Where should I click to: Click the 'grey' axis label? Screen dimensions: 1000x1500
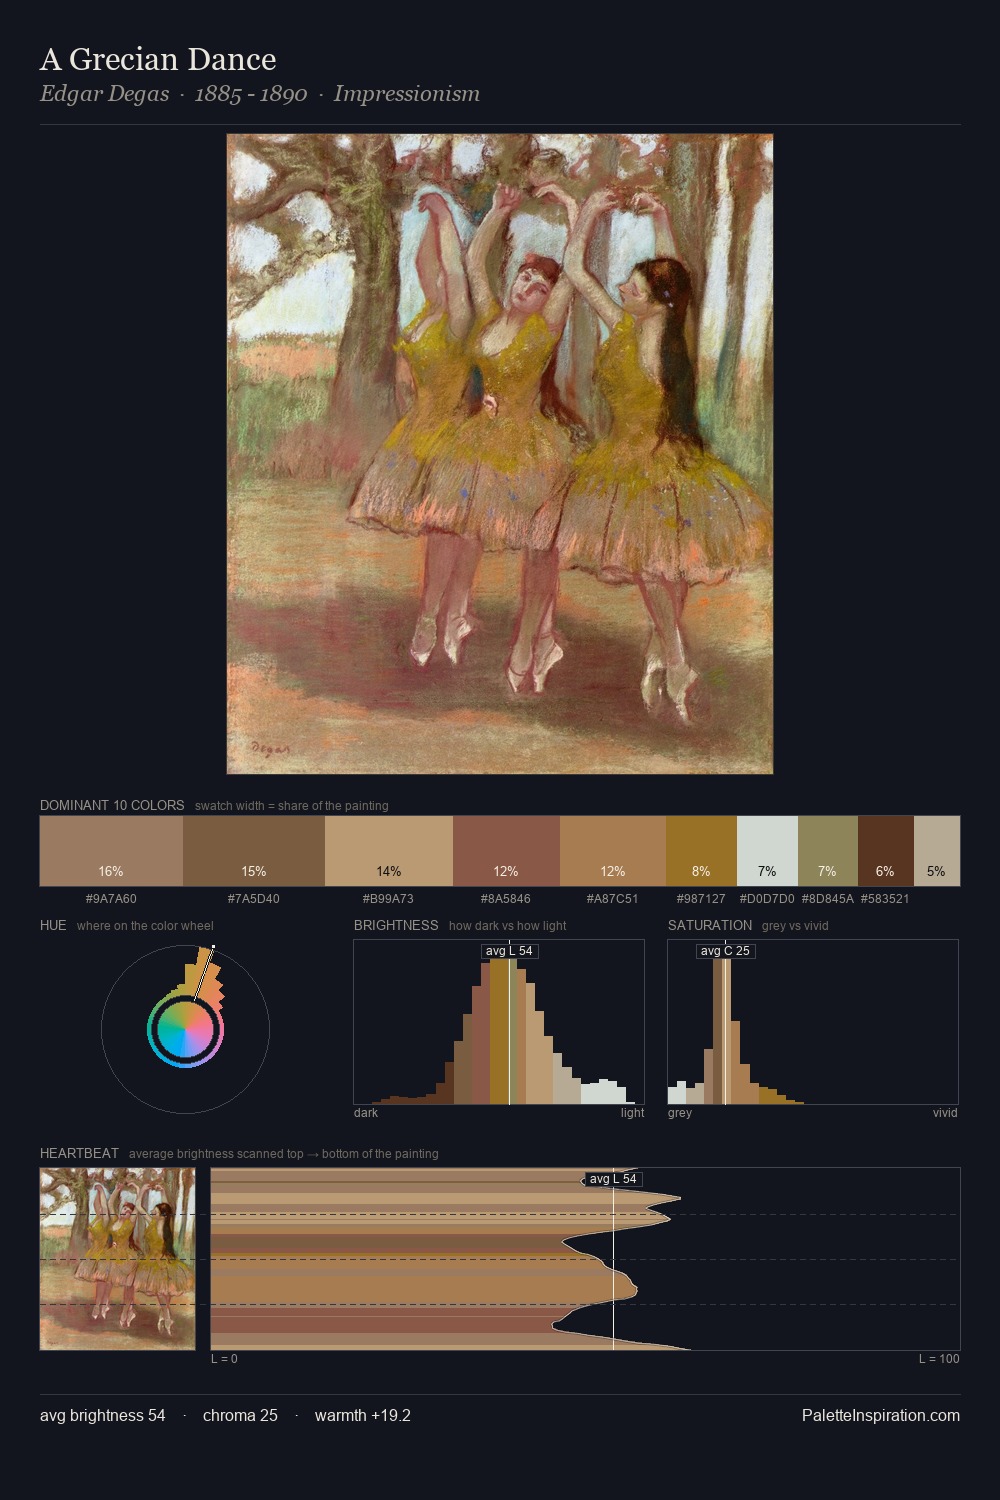[680, 1113]
